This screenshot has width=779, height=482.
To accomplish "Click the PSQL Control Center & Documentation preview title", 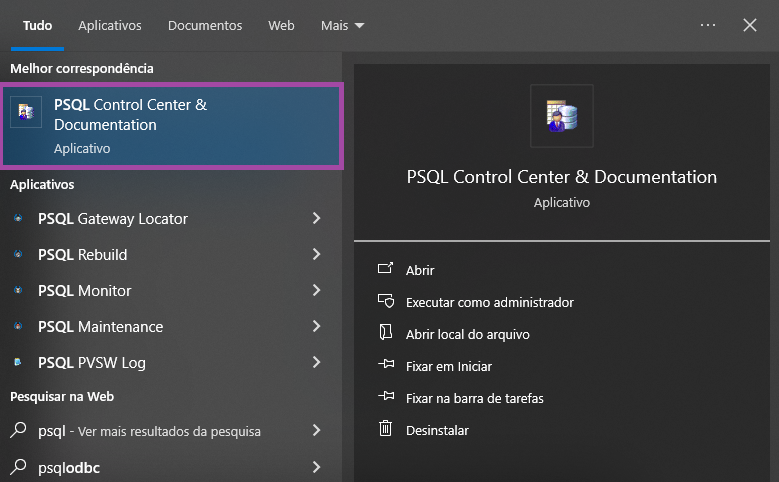I will [x=561, y=177].
